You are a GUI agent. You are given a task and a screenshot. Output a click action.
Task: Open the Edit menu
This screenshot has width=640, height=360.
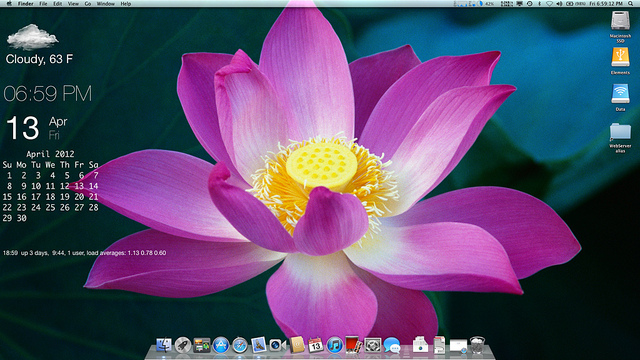(58, 4)
